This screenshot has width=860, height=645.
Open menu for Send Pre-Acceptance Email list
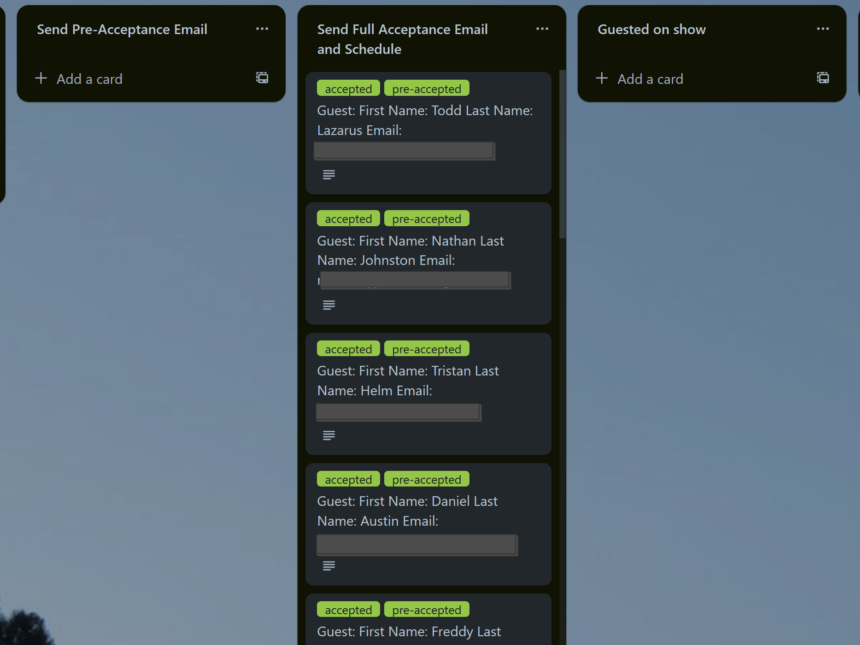[x=262, y=29]
